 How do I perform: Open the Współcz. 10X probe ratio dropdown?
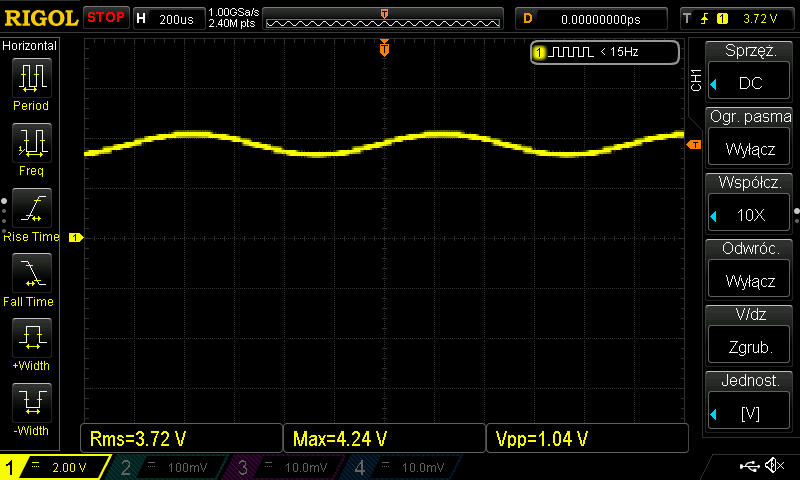click(750, 204)
